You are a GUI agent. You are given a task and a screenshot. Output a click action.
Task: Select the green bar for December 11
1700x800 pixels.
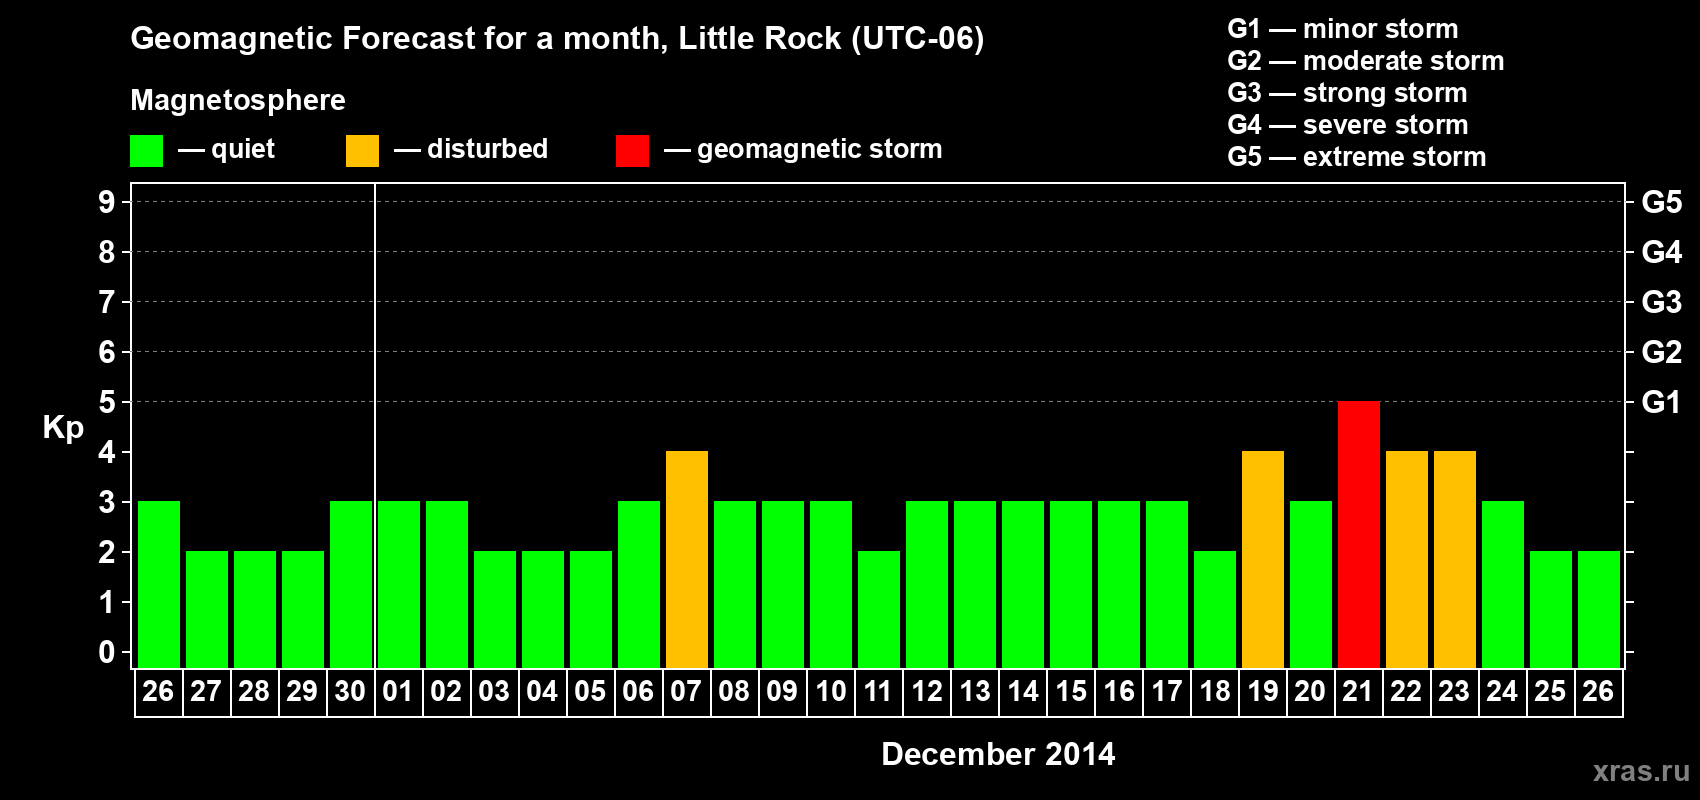pos(879,609)
